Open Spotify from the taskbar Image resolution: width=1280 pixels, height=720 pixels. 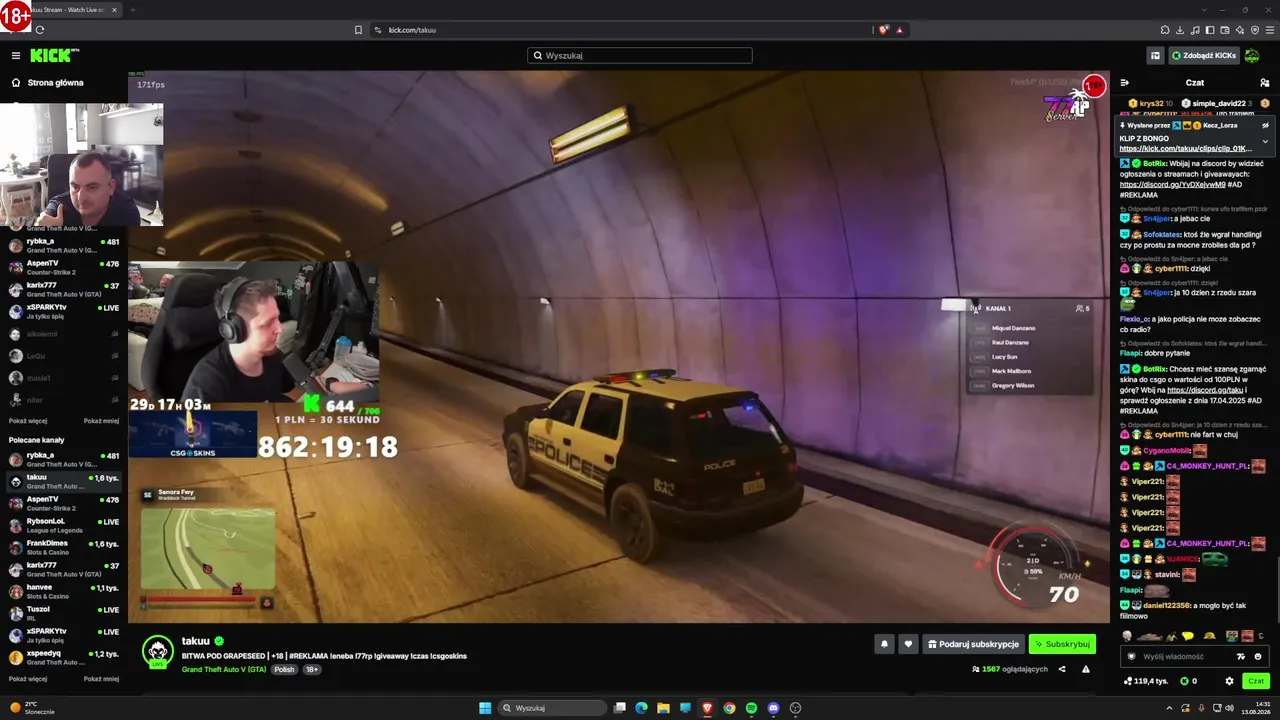click(x=751, y=708)
